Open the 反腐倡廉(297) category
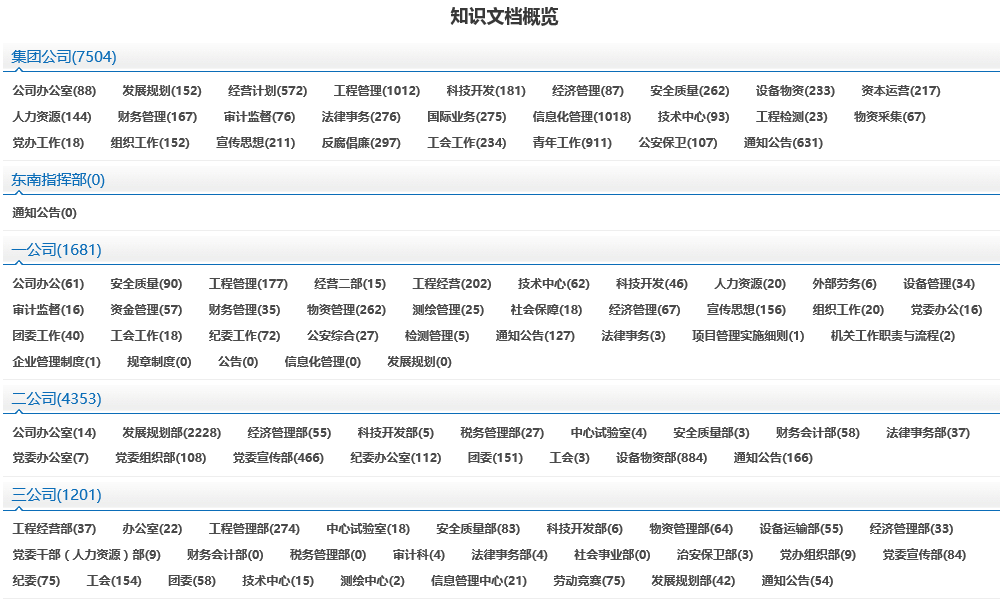This screenshot has height=600, width=1000. [361, 143]
